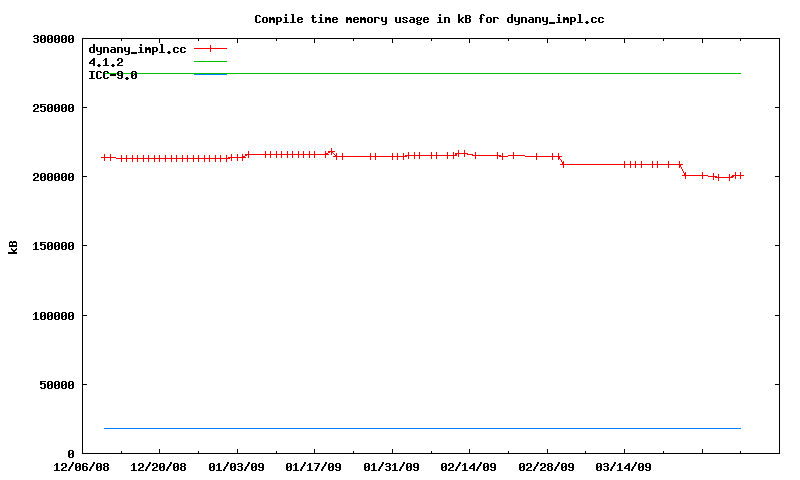The image size is (800, 480).
Task: Click the ICC-9.0 legend entry text
Action: 113,75
